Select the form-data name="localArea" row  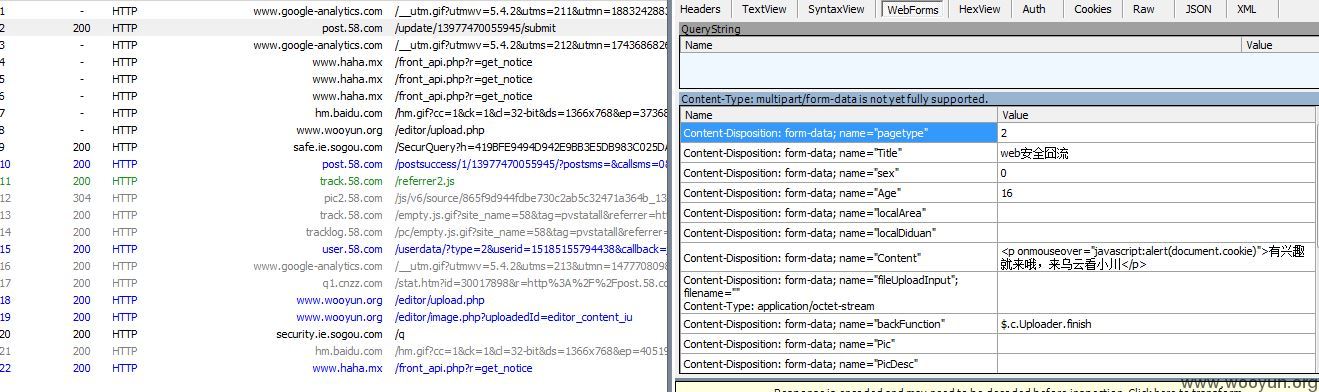click(x=838, y=213)
